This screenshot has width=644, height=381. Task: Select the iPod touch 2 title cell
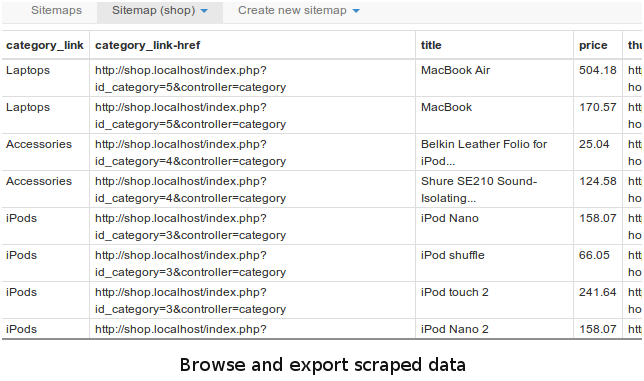click(x=454, y=292)
